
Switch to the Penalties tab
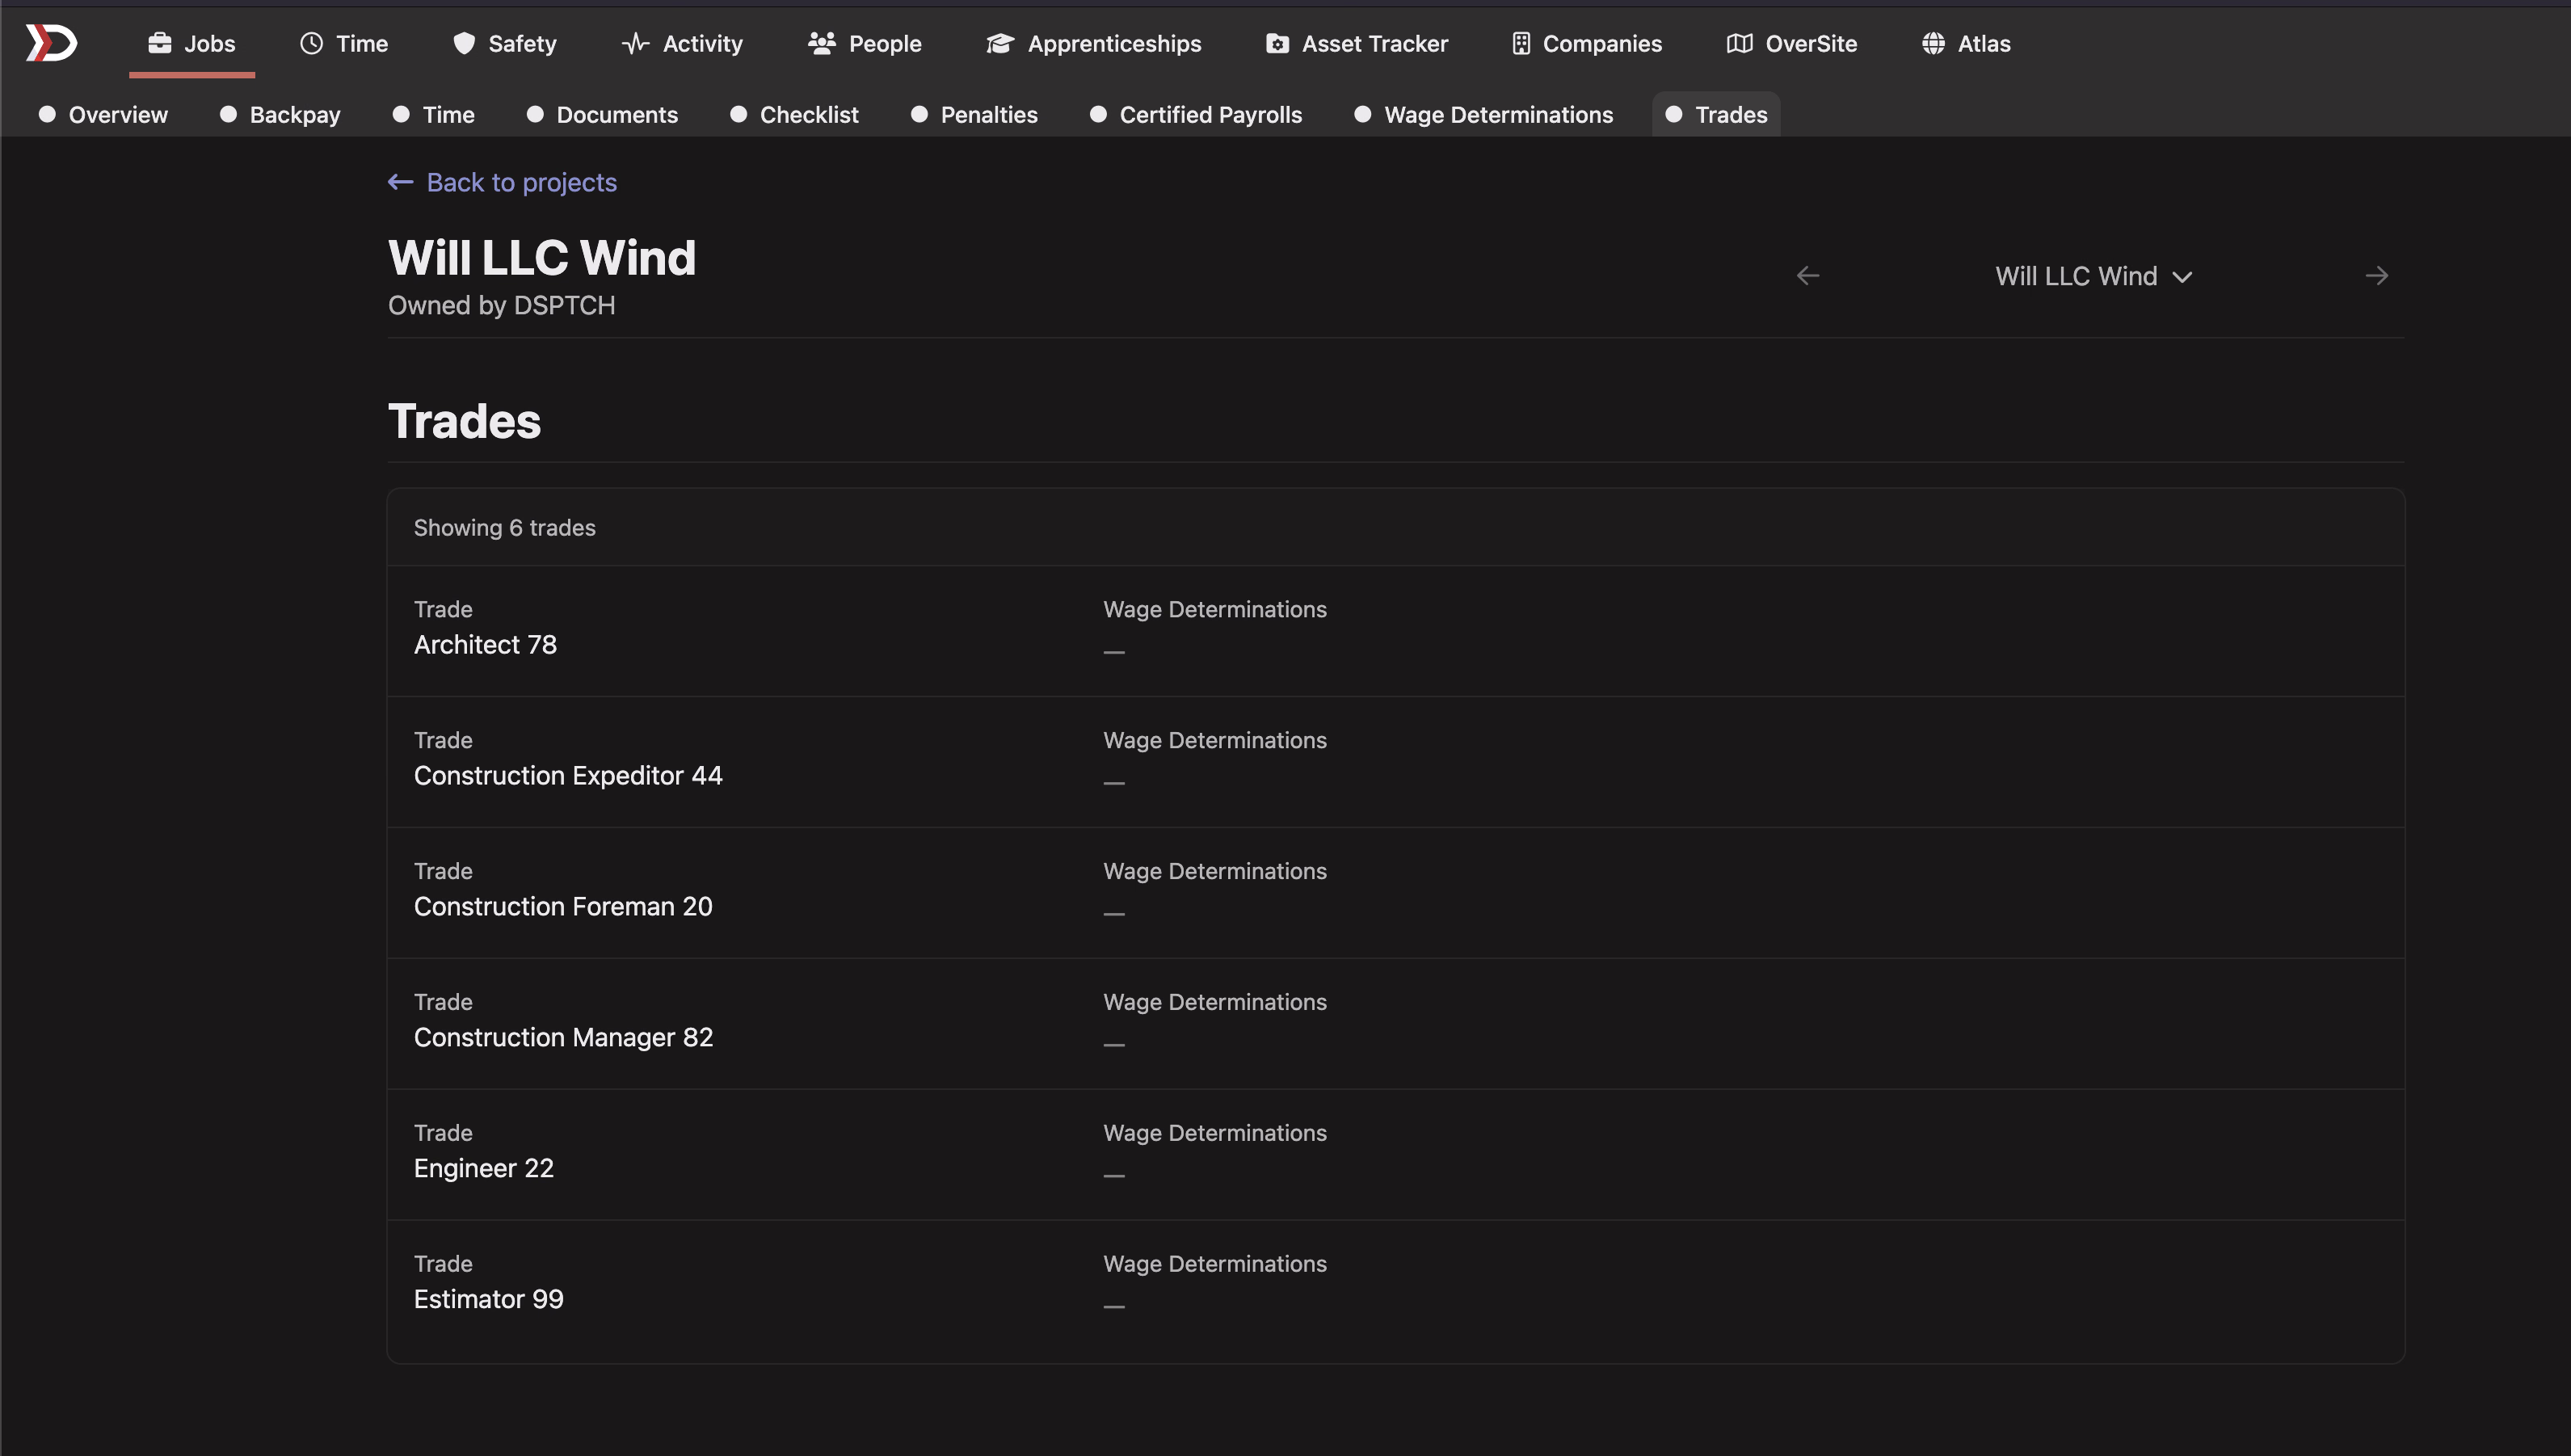click(x=974, y=114)
